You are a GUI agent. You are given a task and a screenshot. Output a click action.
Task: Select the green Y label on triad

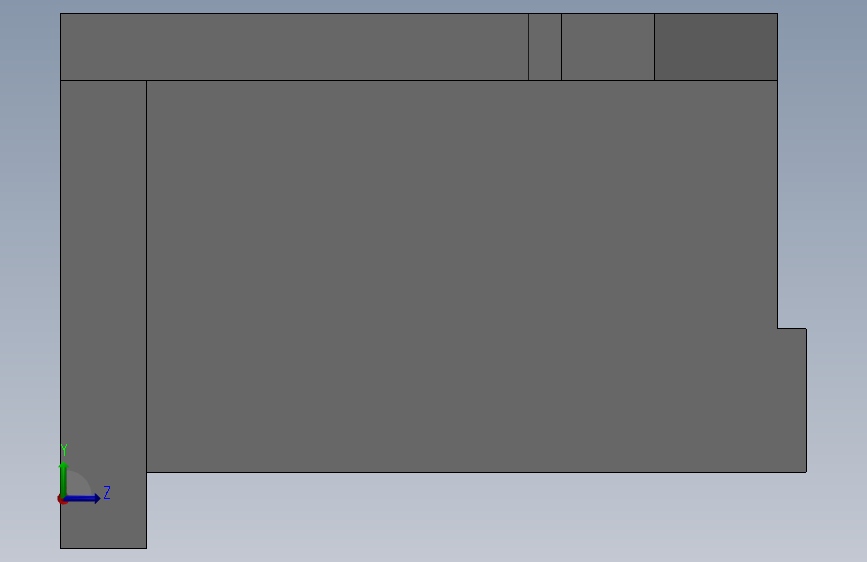[64, 450]
